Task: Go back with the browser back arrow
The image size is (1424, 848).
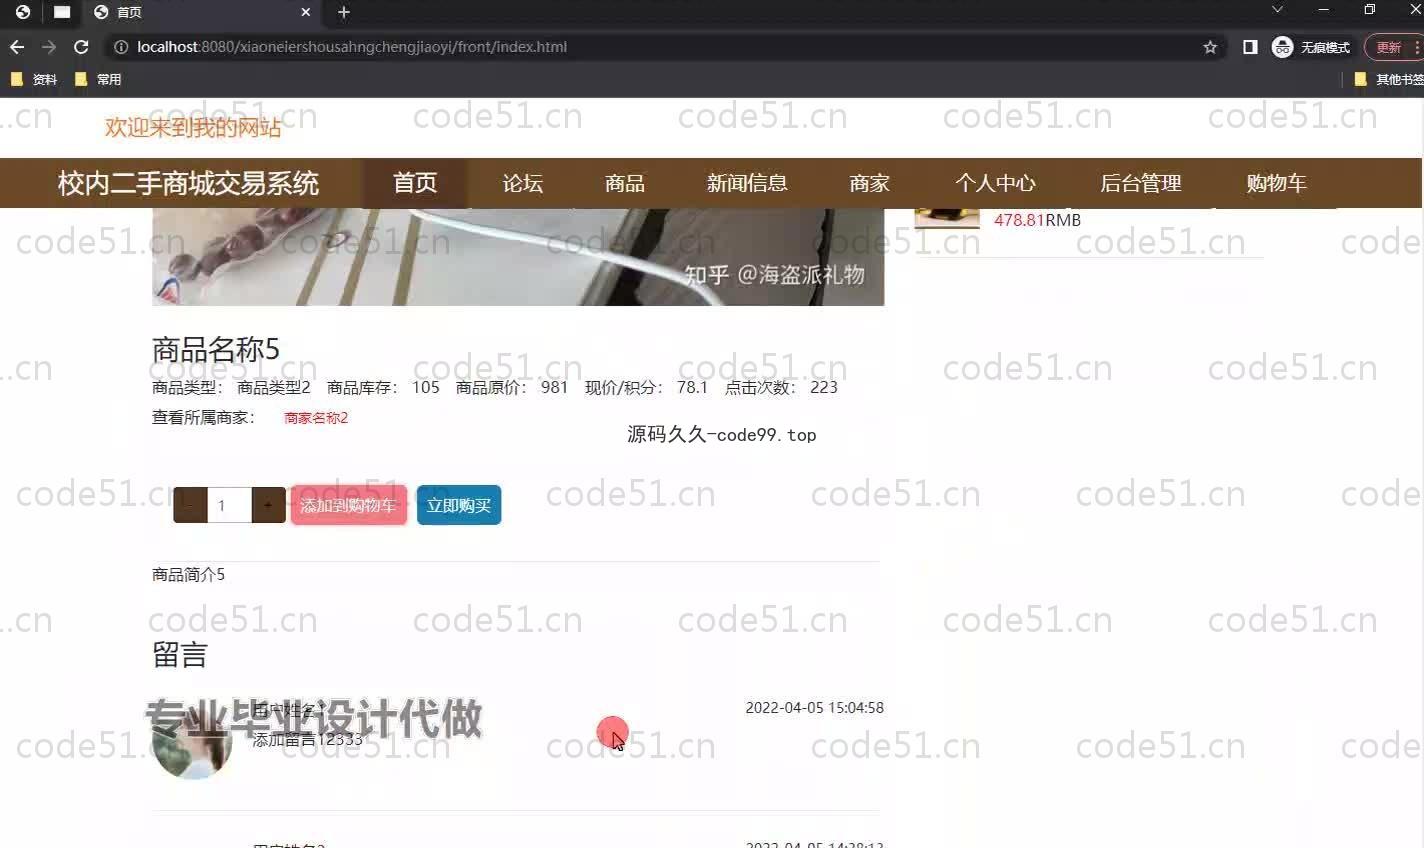Action: (17, 47)
